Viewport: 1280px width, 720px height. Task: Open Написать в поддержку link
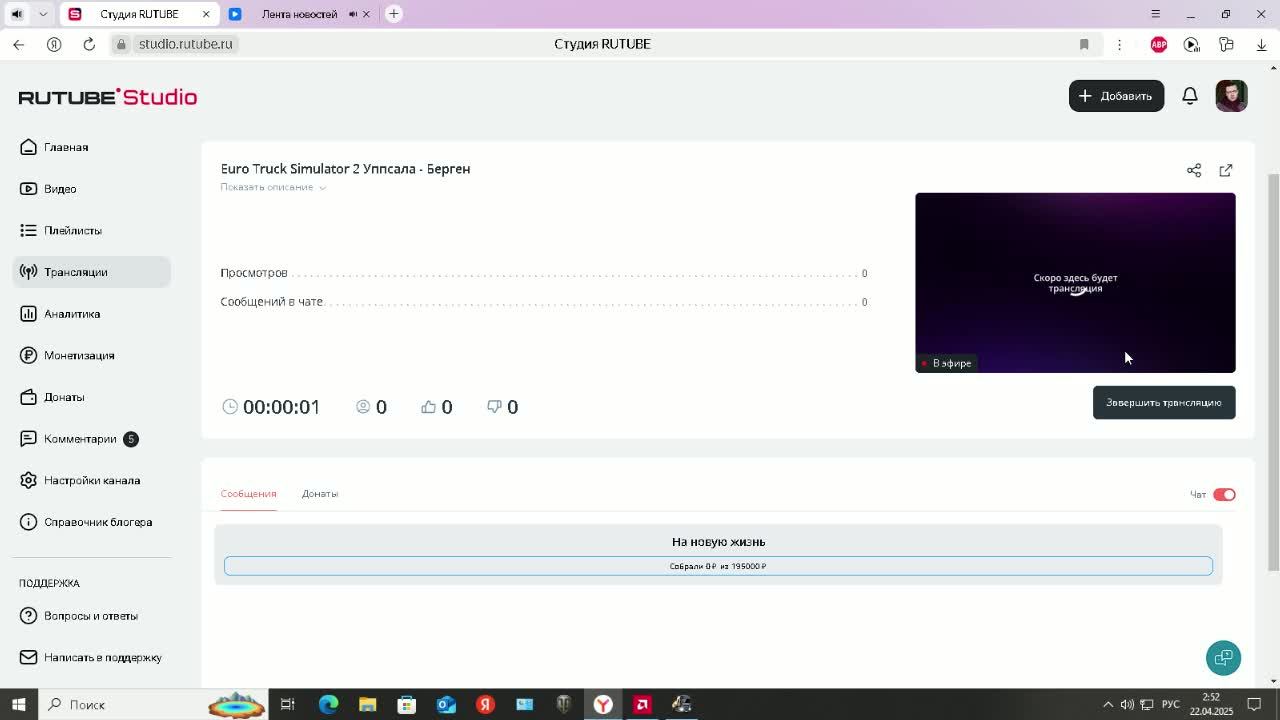(x=103, y=658)
